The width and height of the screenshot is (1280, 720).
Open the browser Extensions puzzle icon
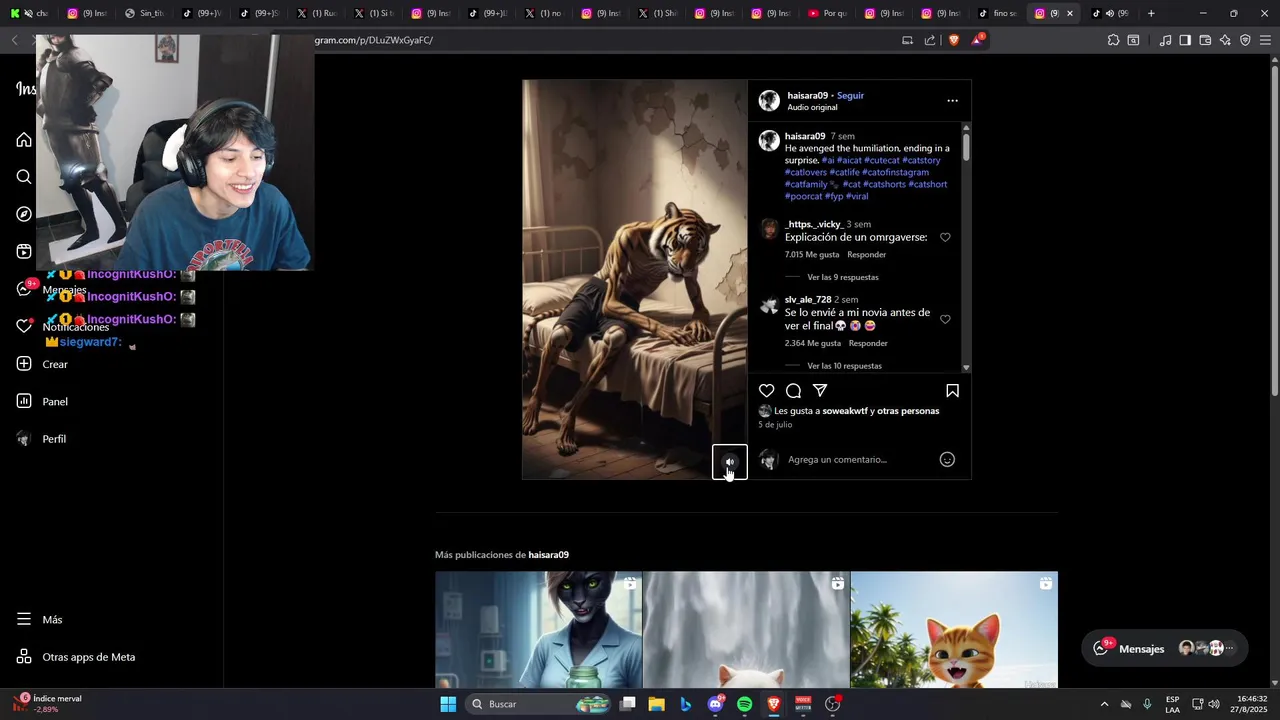click(x=1113, y=40)
